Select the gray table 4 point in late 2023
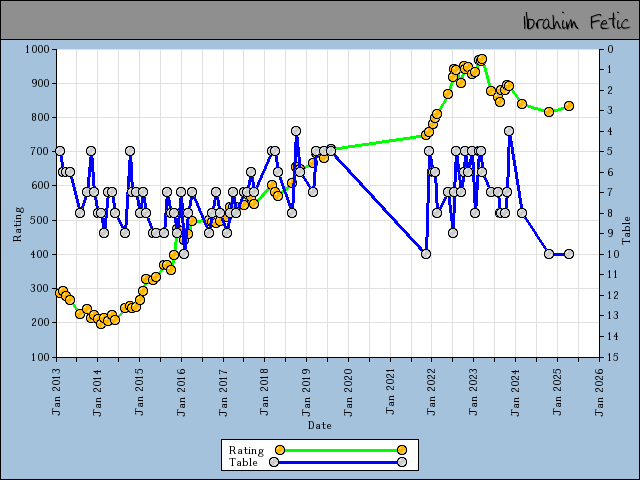This screenshot has width=640, height=480. pos(509,131)
